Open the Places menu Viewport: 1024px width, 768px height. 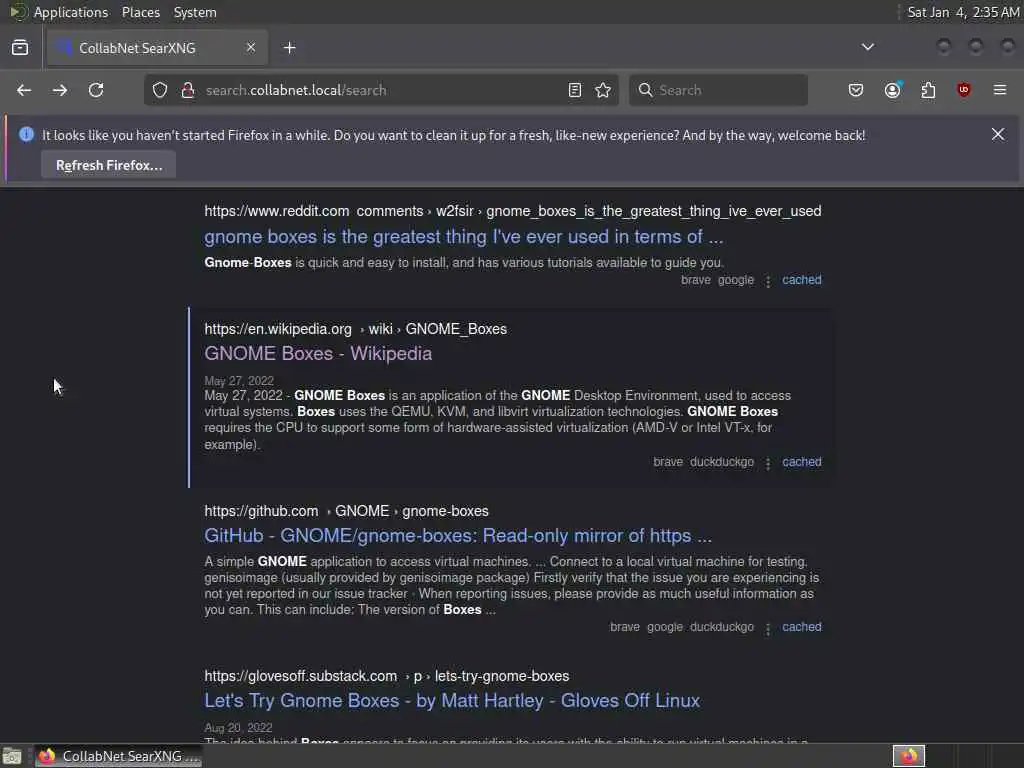pos(141,12)
